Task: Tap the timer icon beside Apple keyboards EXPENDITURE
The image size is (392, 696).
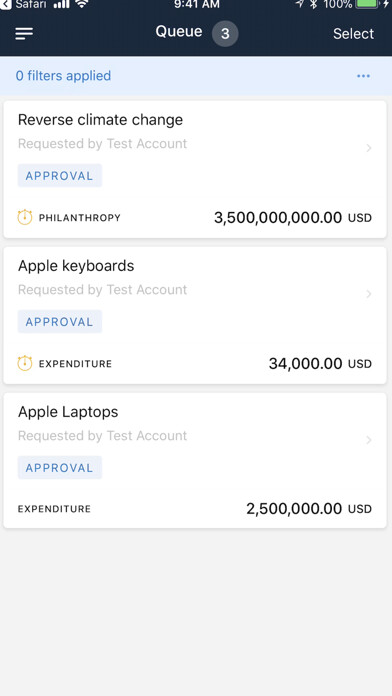Action: [25, 364]
